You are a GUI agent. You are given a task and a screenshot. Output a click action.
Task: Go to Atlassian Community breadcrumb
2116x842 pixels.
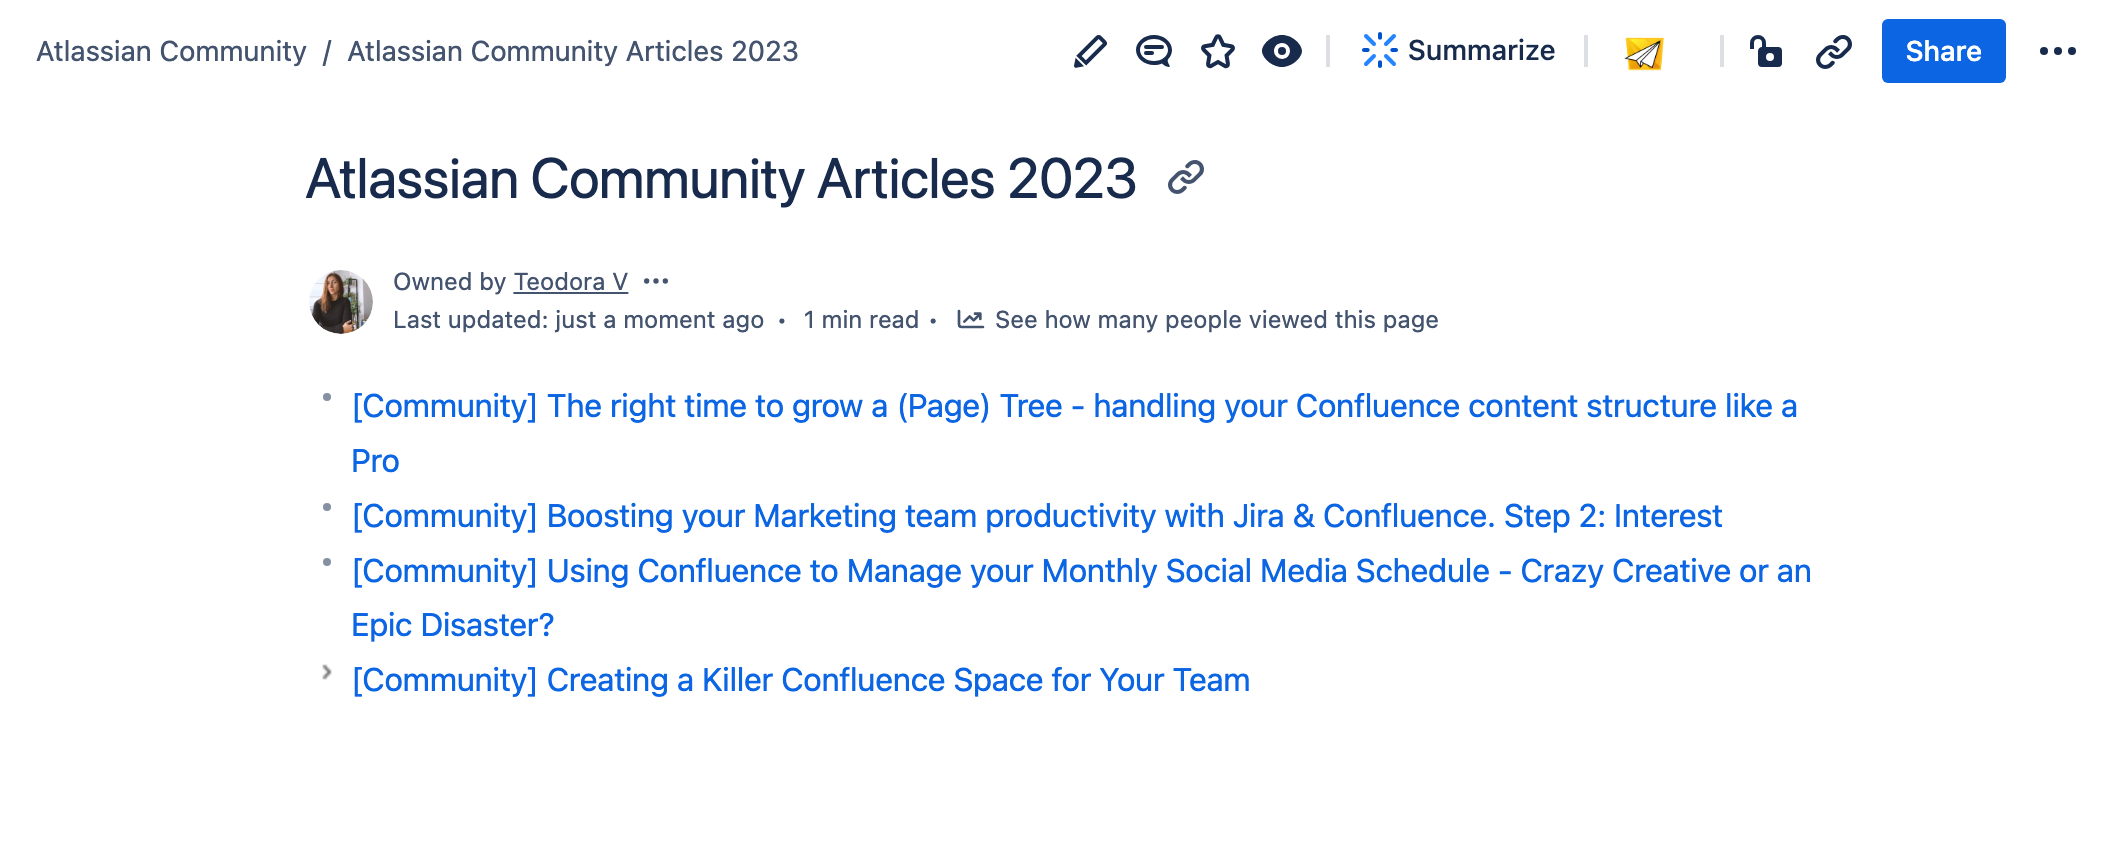tap(172, 51)
